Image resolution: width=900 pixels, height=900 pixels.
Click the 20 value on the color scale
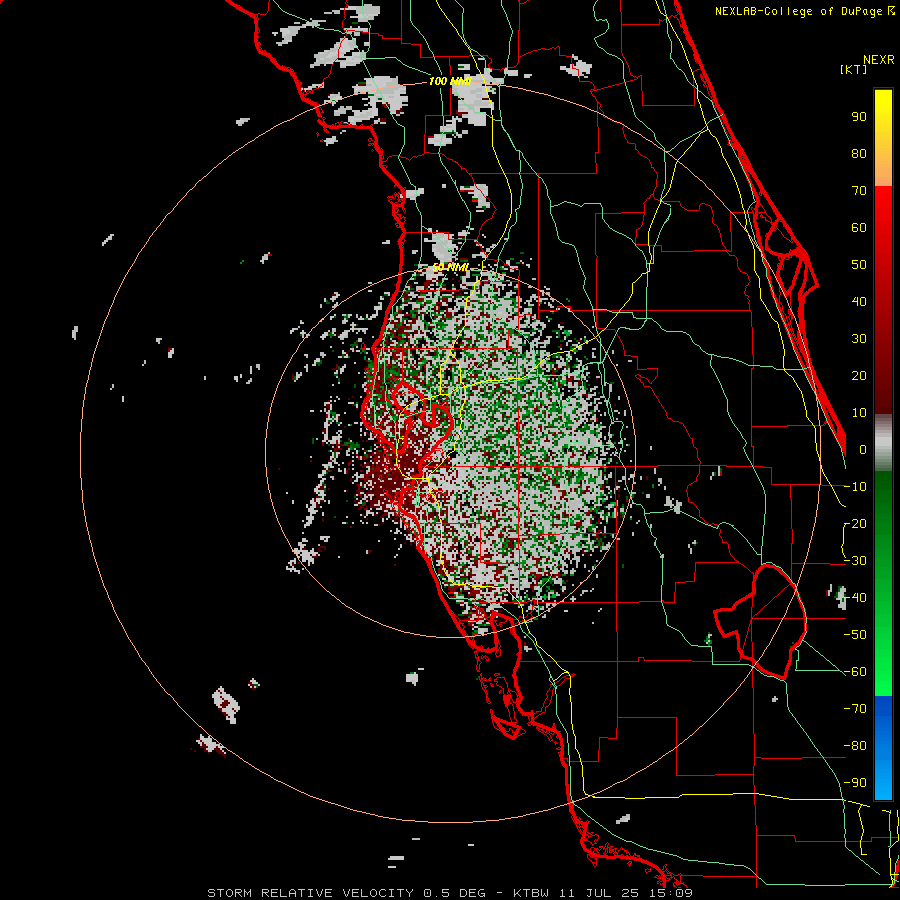pyautogui.click(x=859, y=376)
